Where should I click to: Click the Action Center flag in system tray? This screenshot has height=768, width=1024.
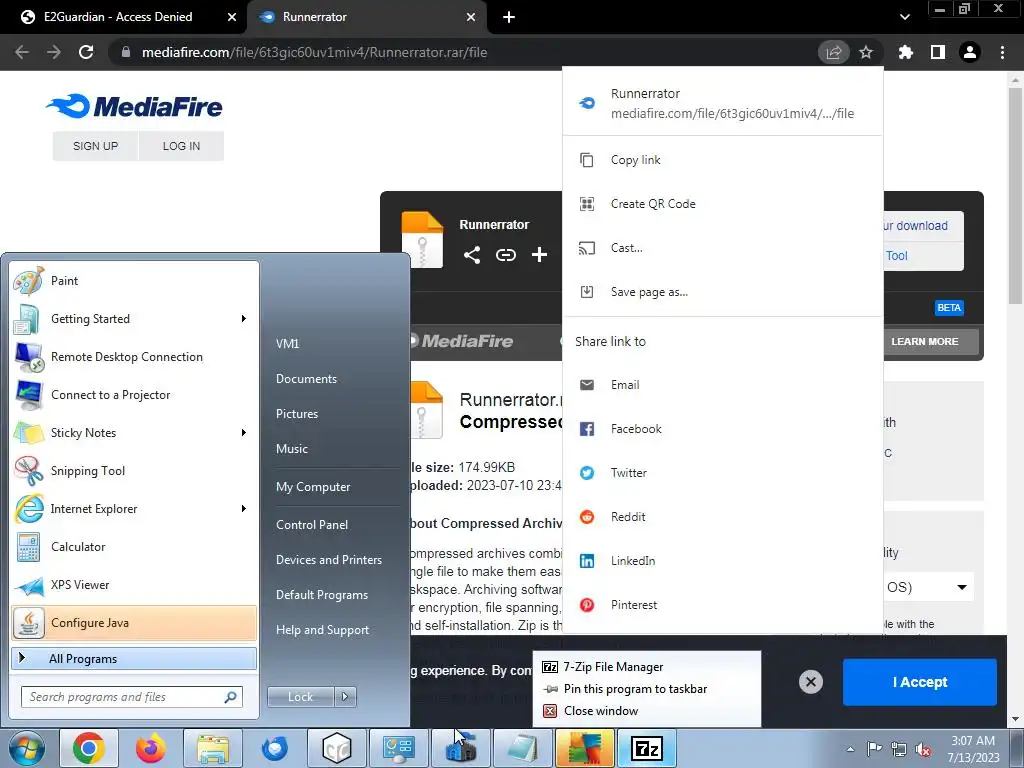coord(874,749)
